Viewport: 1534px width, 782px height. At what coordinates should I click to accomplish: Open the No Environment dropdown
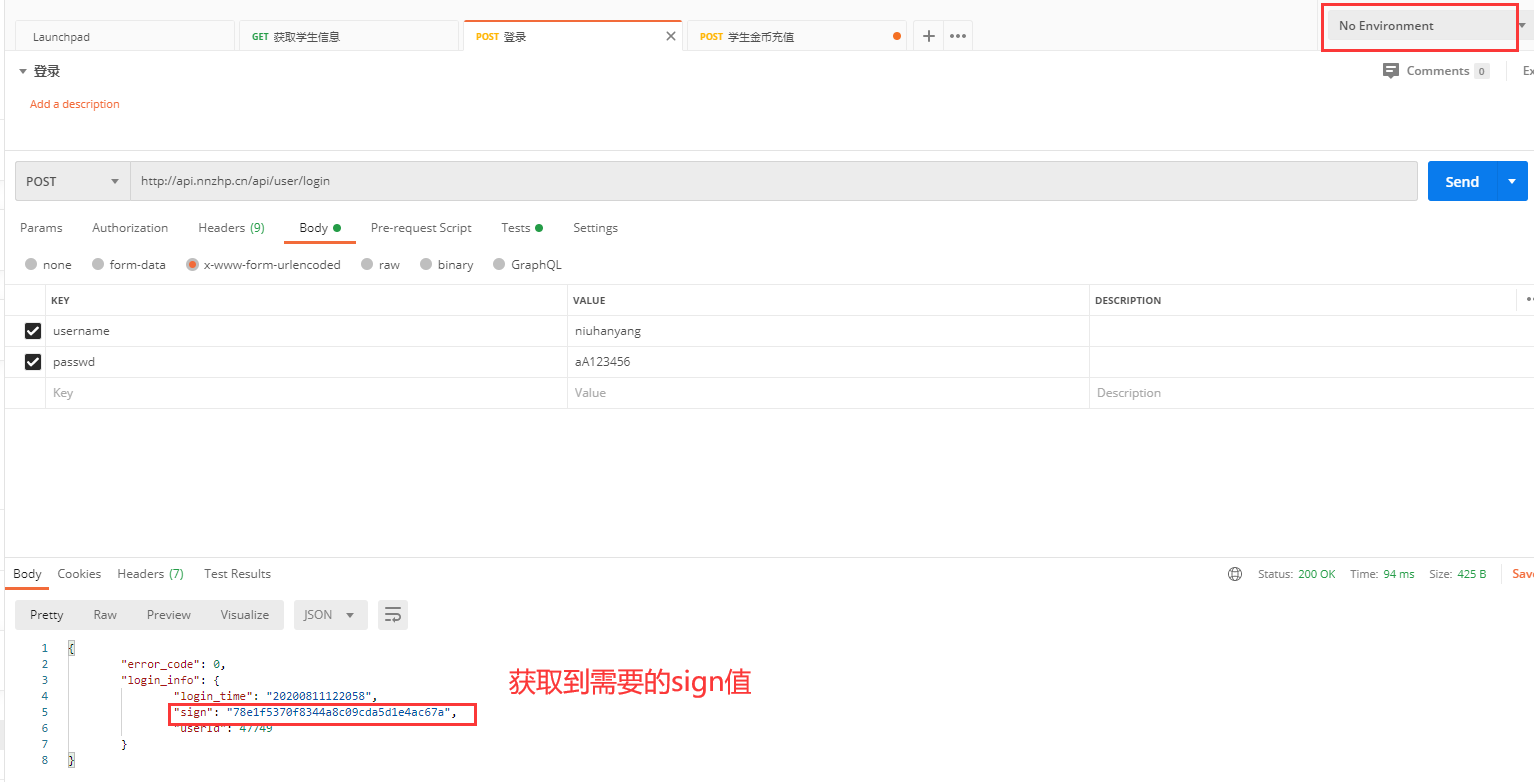coord(1418,24)
